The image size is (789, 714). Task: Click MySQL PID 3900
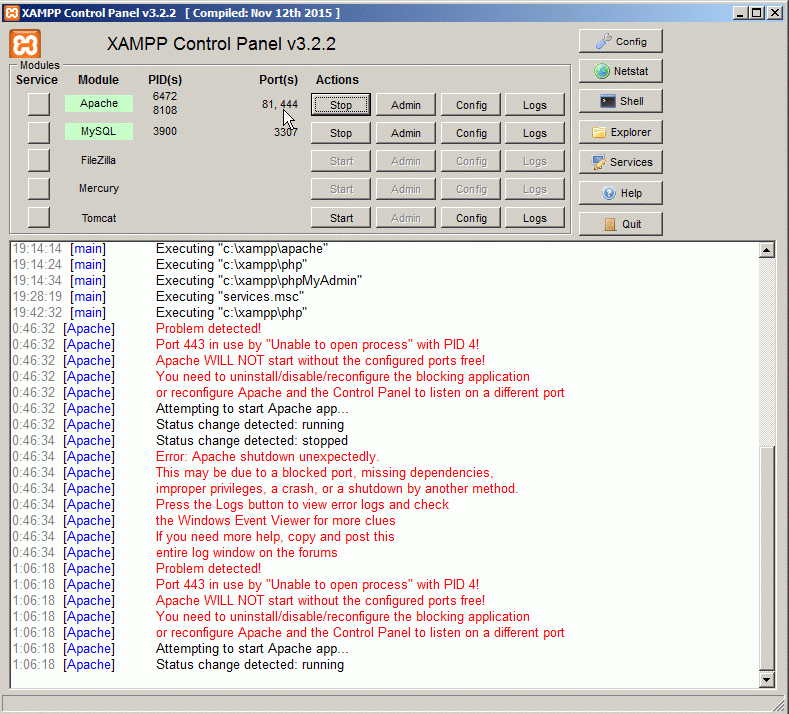coord(165,131)
